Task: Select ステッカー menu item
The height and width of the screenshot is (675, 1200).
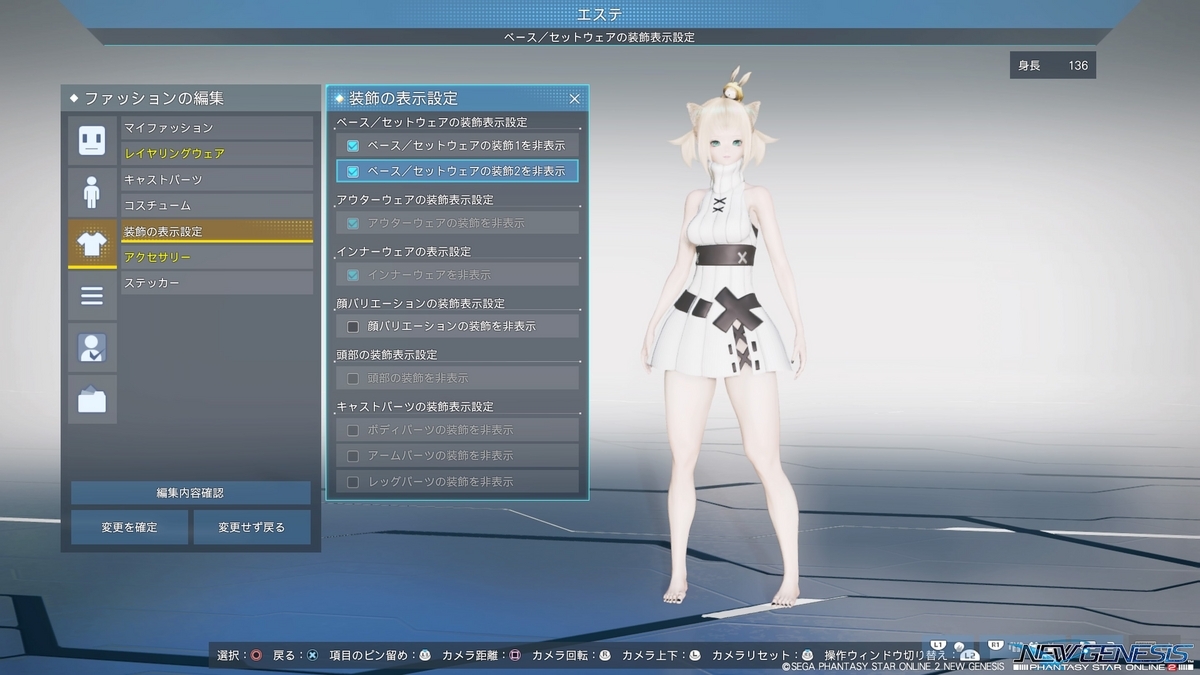Action: [217, 284]
